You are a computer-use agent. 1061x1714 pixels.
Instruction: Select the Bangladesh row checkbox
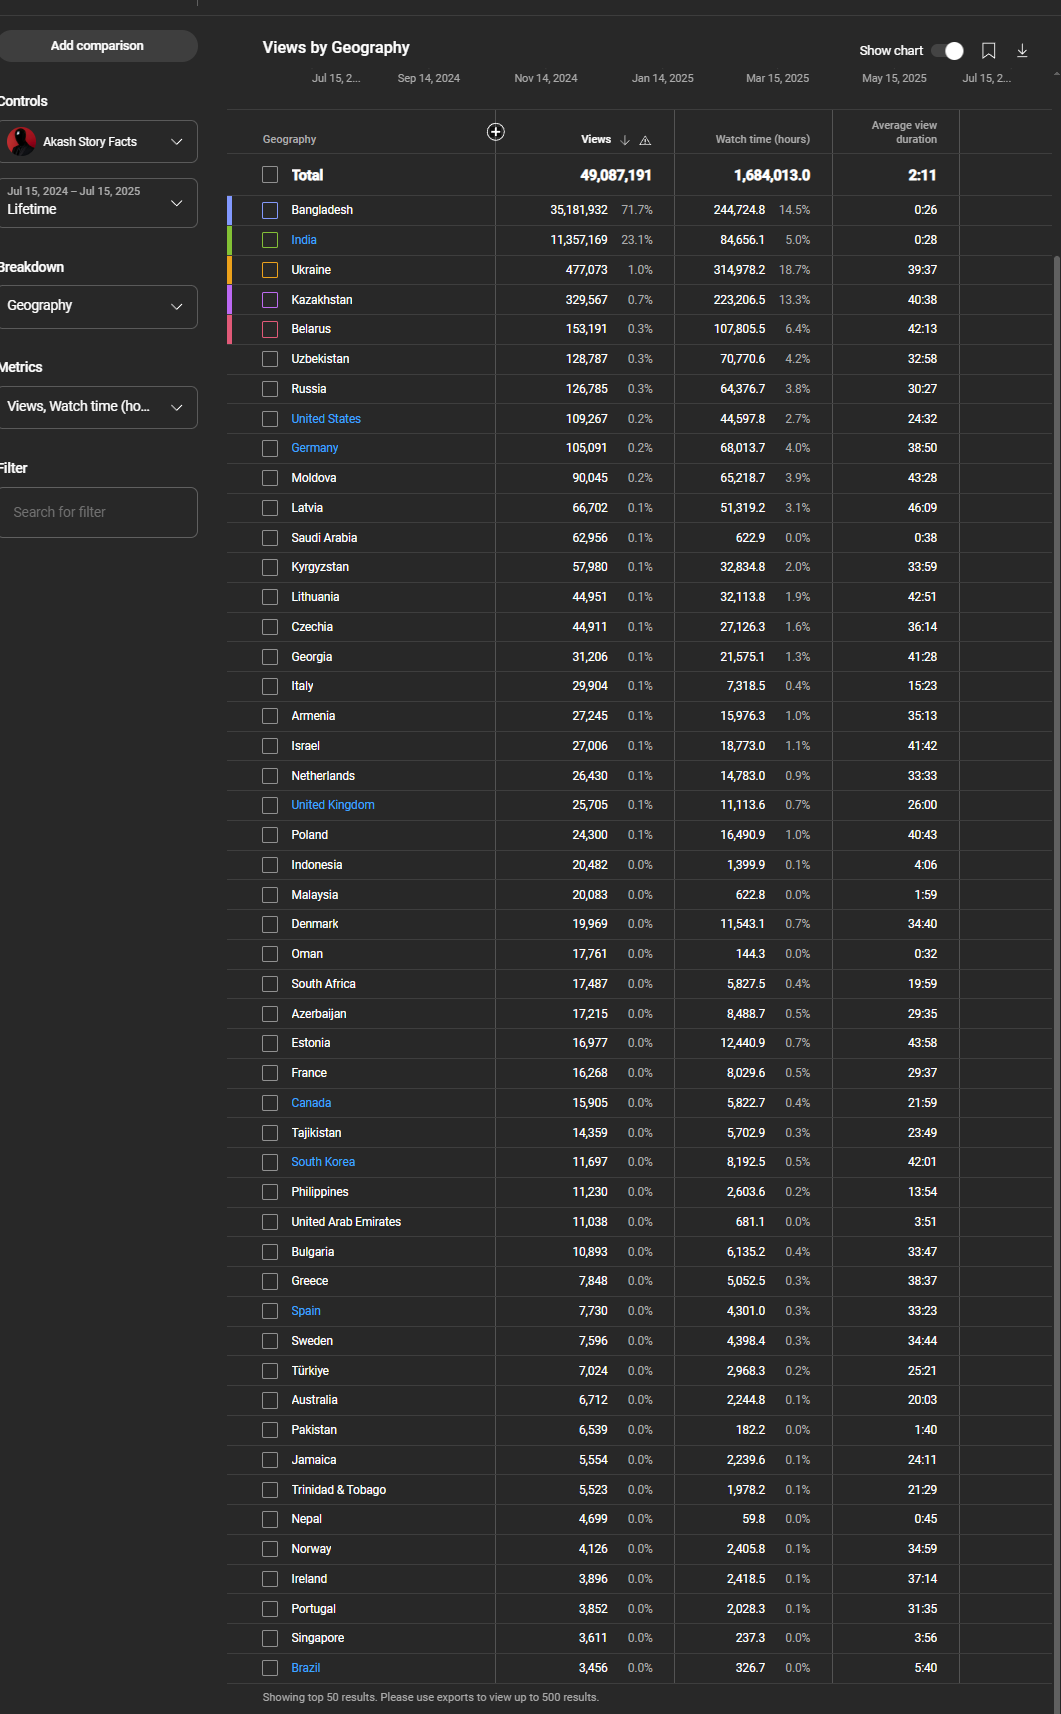pos(270,210)
